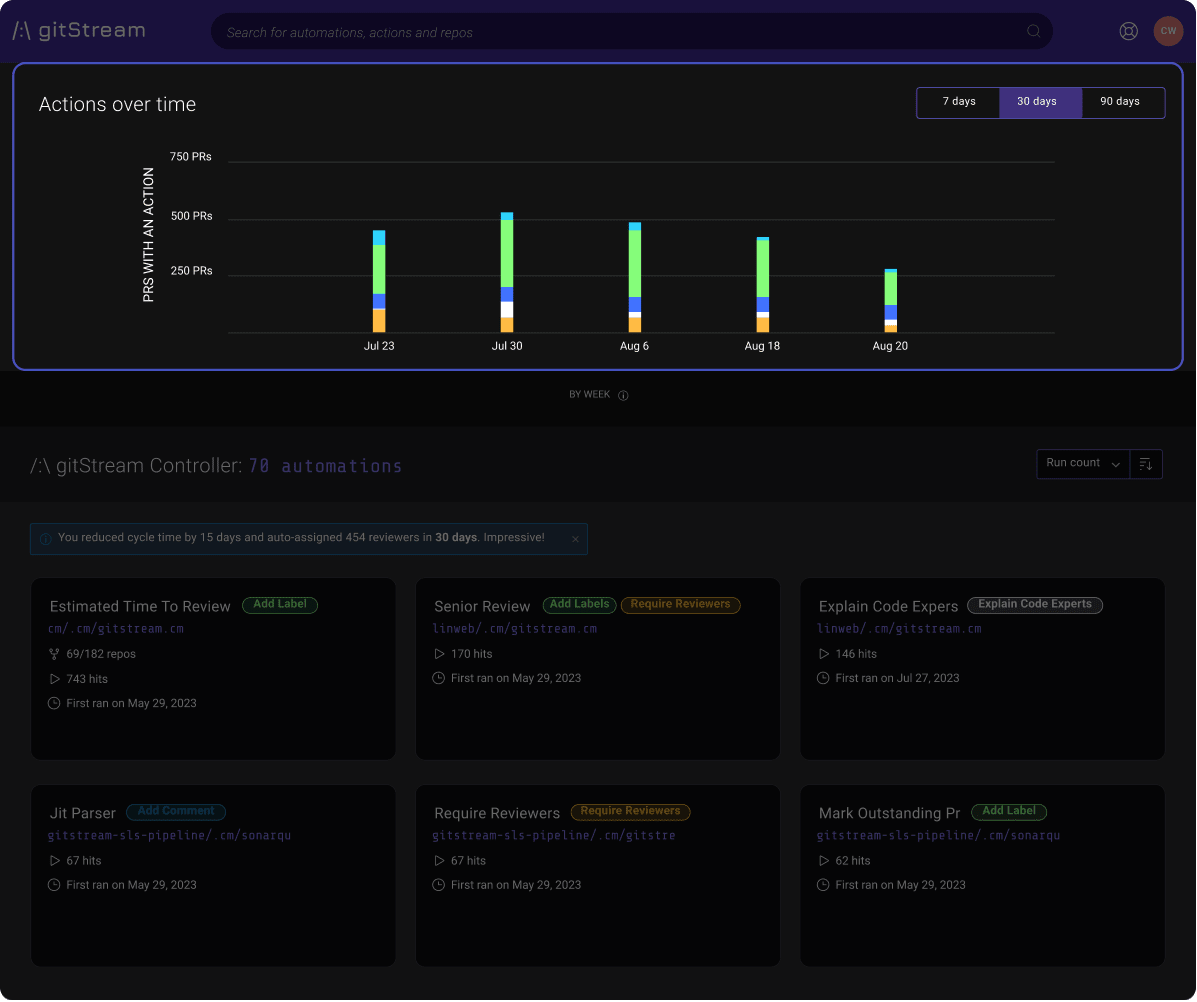Click the clock icon on Jit Parser card

click(x=52, y=884)
